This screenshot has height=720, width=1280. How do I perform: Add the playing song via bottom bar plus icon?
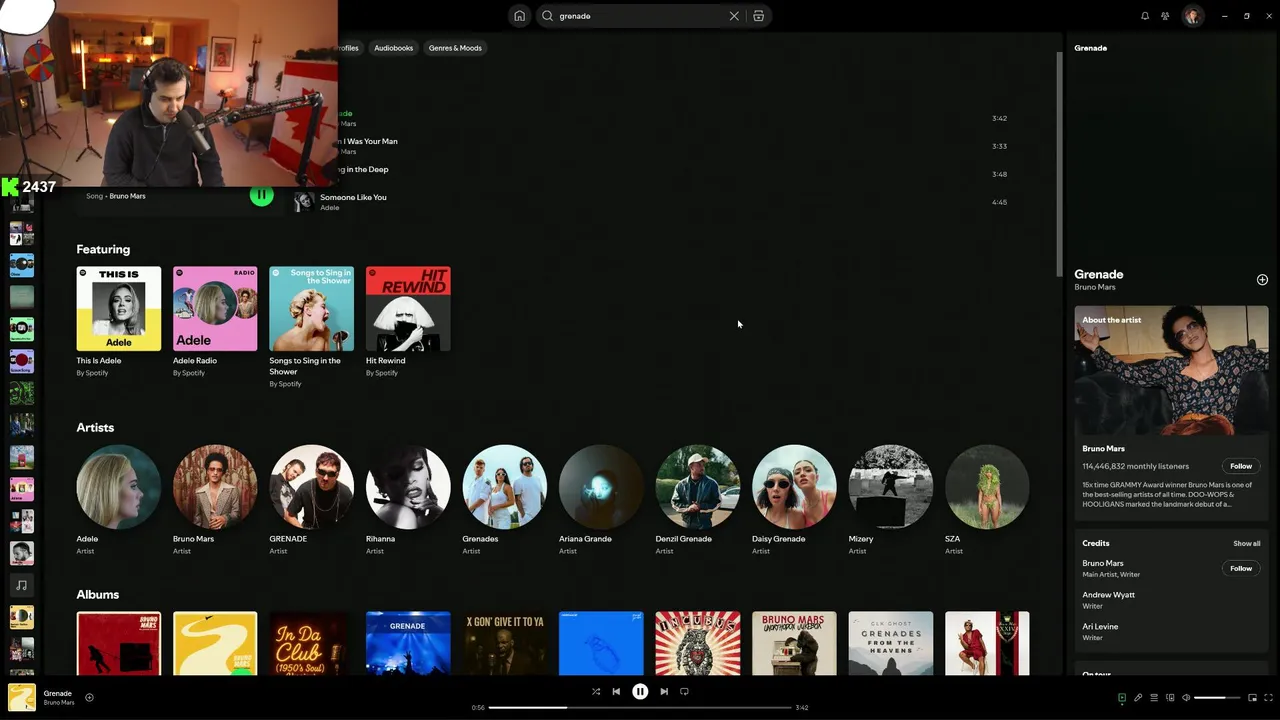coord(89,697)
